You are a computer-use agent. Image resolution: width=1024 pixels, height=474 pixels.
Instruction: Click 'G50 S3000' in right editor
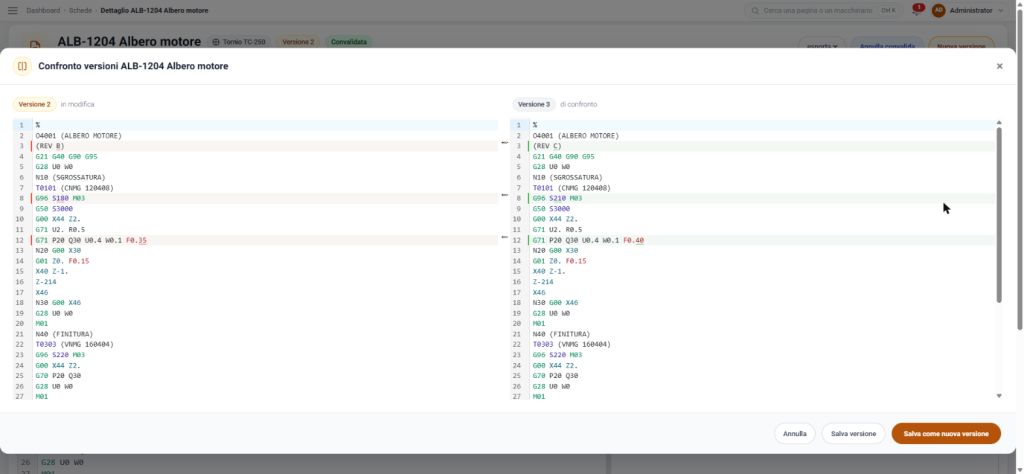551,209
